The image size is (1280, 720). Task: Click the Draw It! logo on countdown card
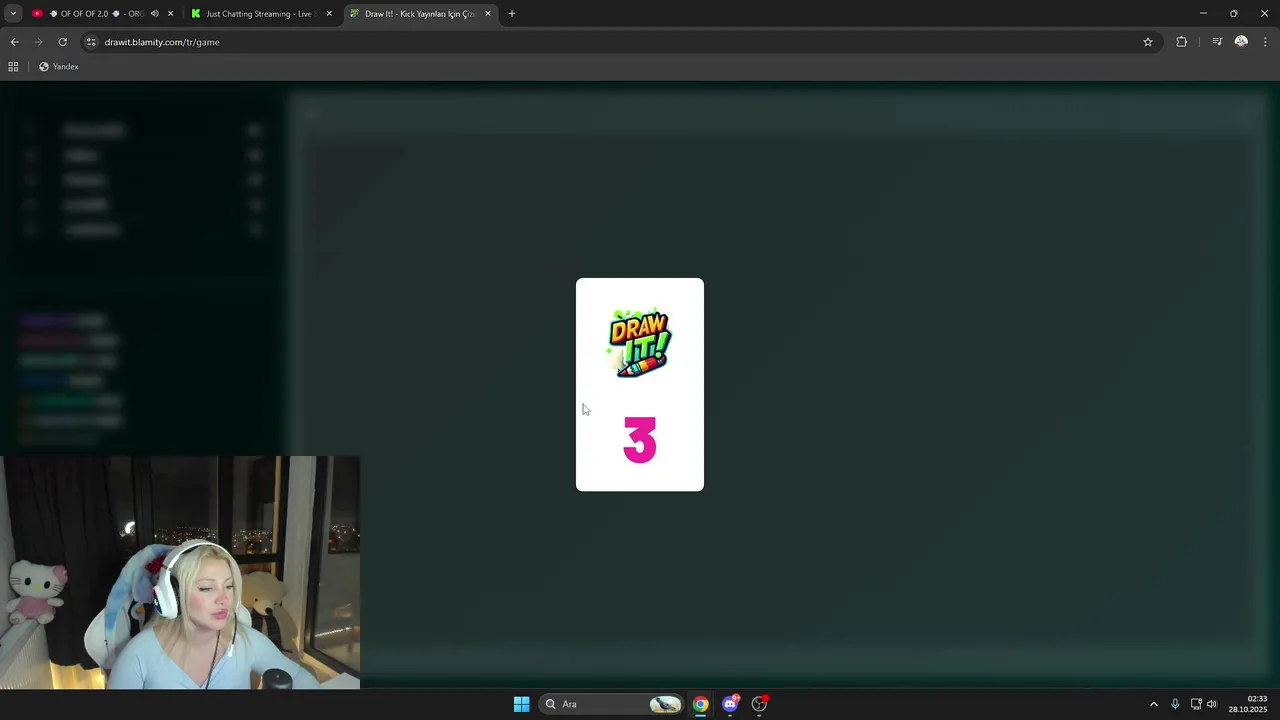(640, 343)
